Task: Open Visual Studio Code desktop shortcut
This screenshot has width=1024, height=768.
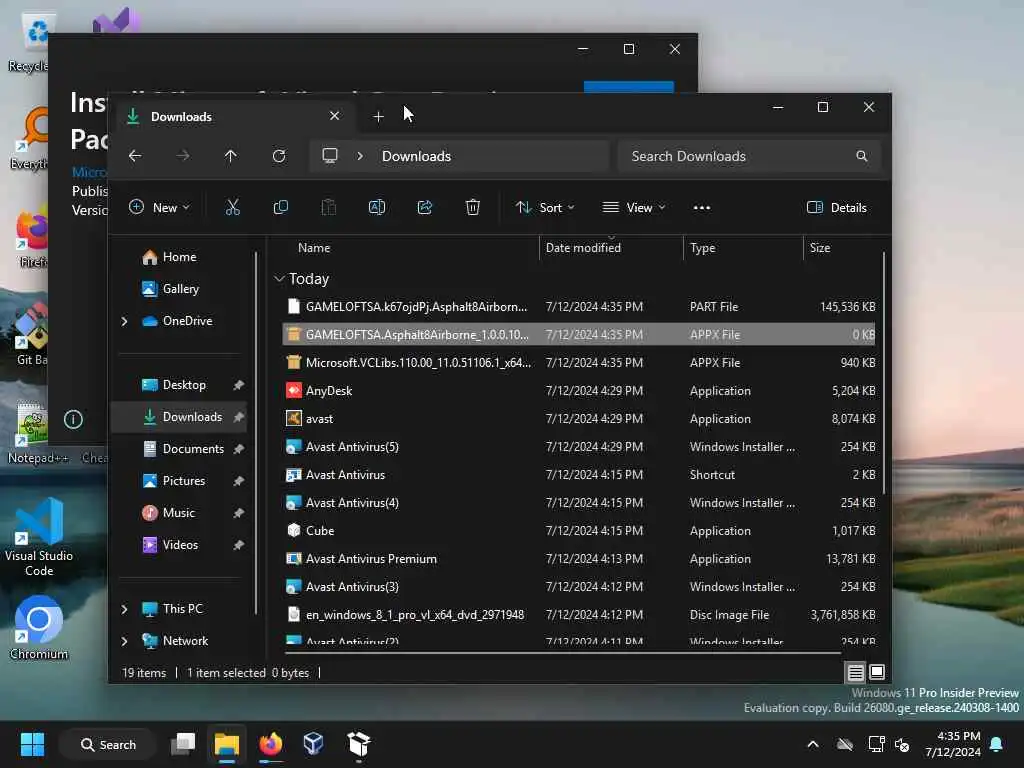Action: [39, 537]
